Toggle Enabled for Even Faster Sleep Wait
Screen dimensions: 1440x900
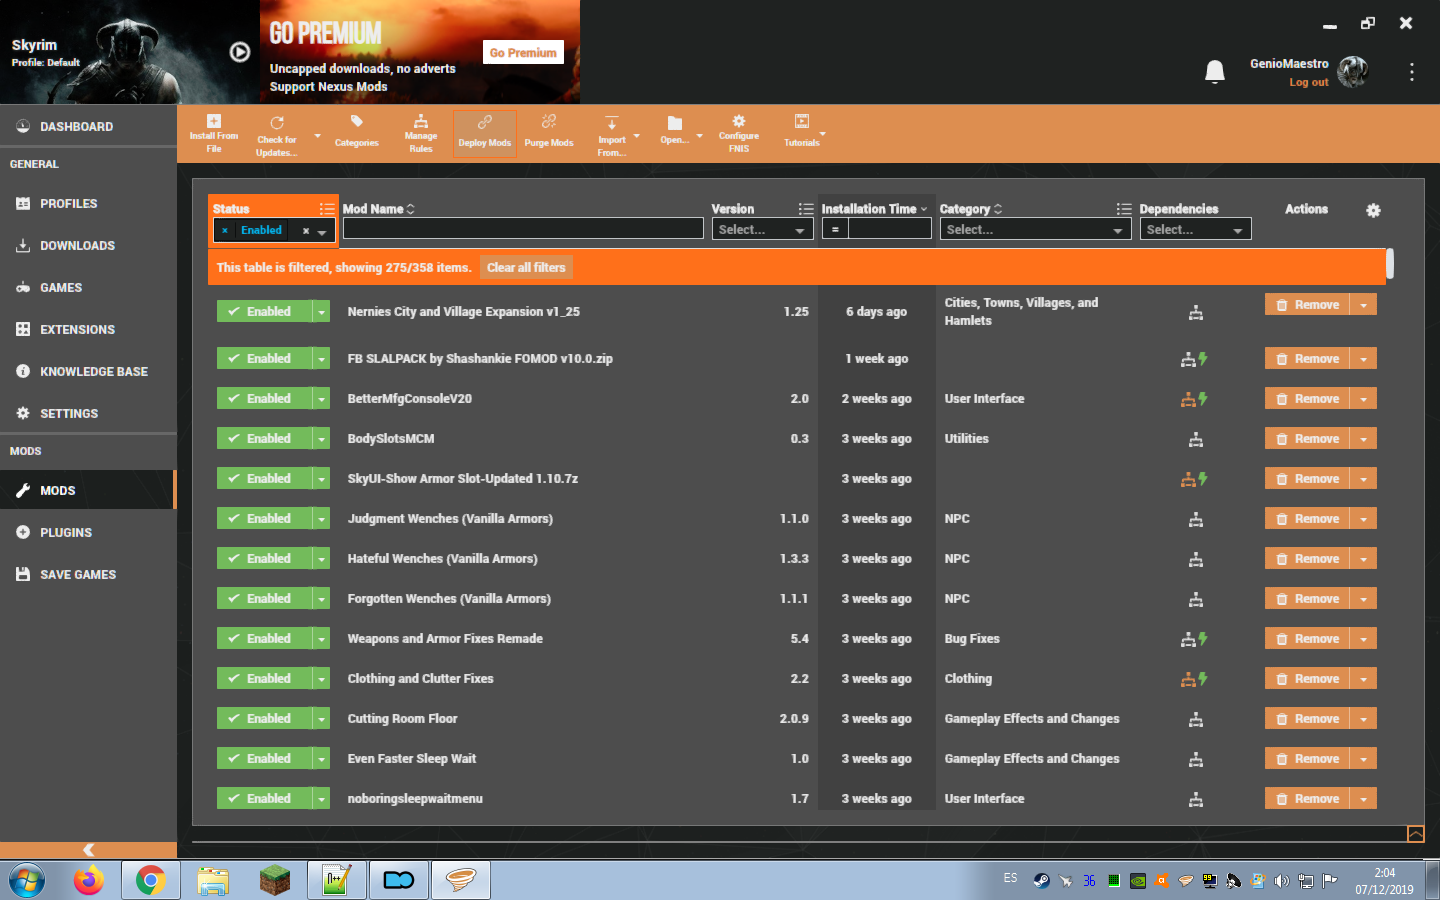click(264, 759)
